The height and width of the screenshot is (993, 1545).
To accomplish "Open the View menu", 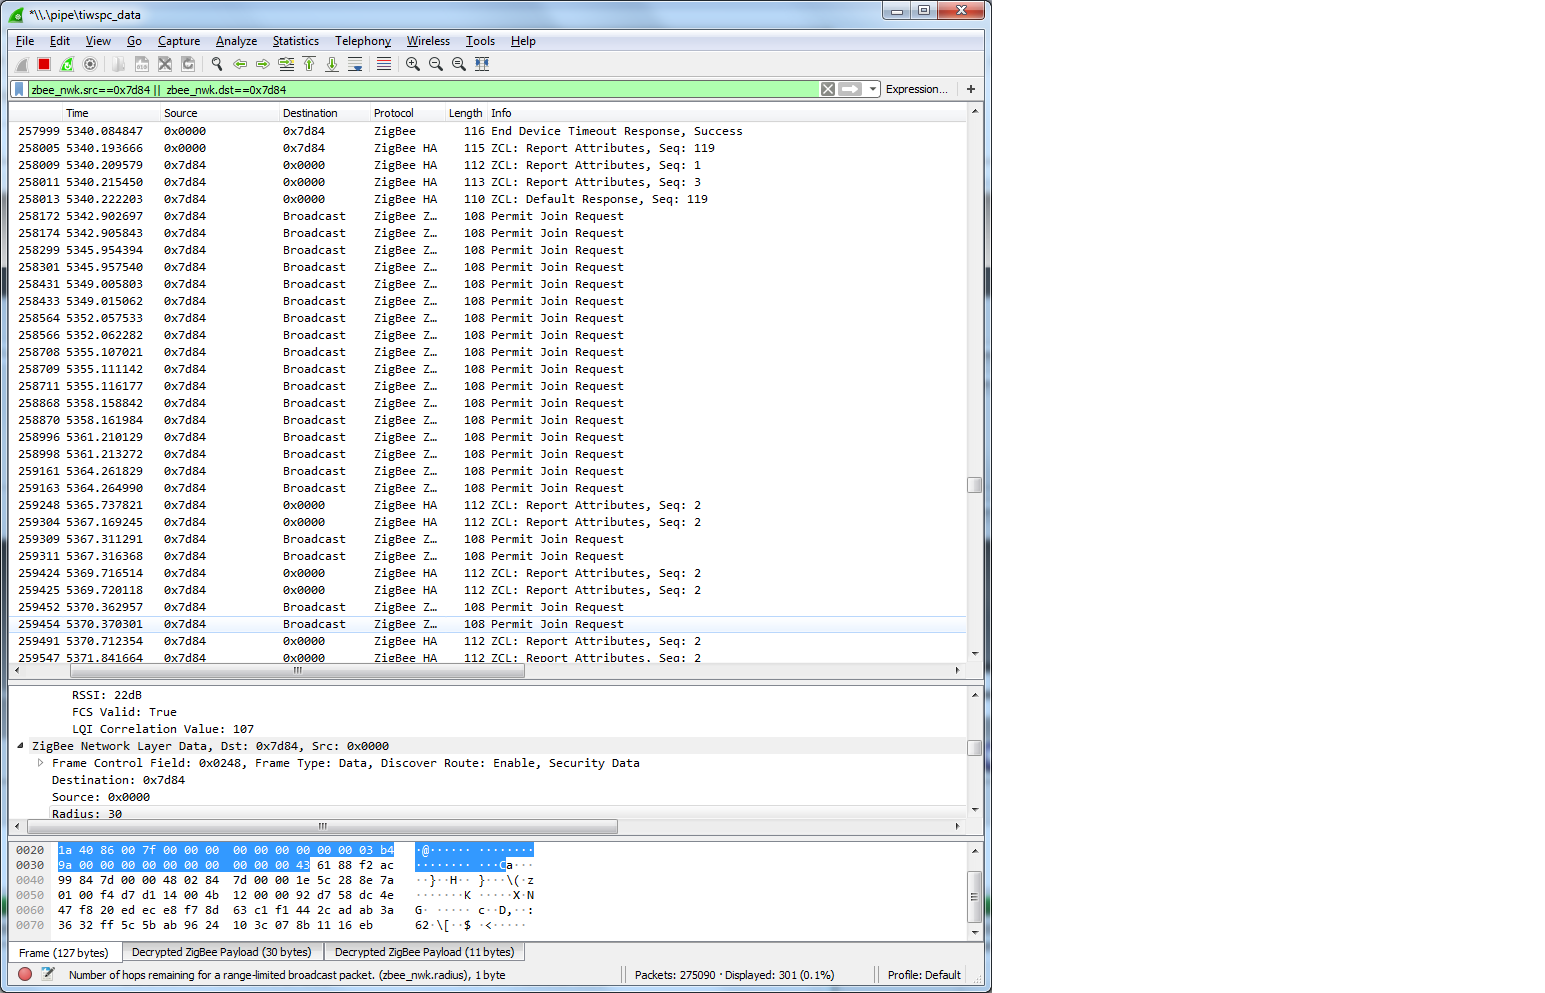I will pos(98,41).
